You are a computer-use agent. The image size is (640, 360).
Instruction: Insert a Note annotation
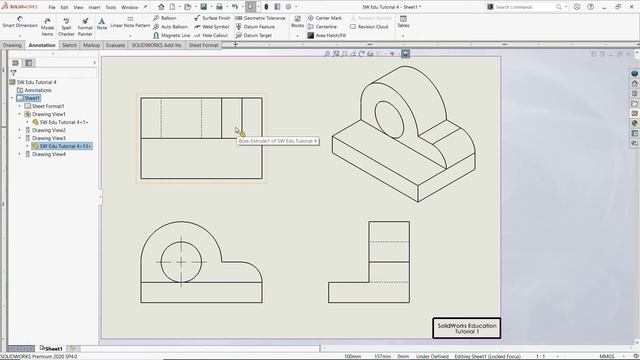(102, 24)
